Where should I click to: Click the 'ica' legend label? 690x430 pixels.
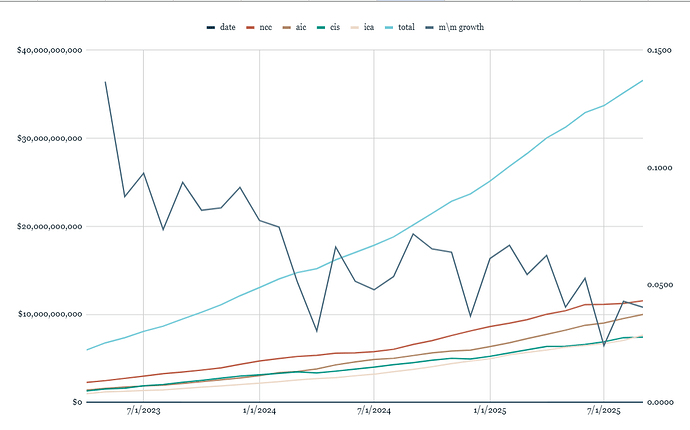tap(398, 27)
